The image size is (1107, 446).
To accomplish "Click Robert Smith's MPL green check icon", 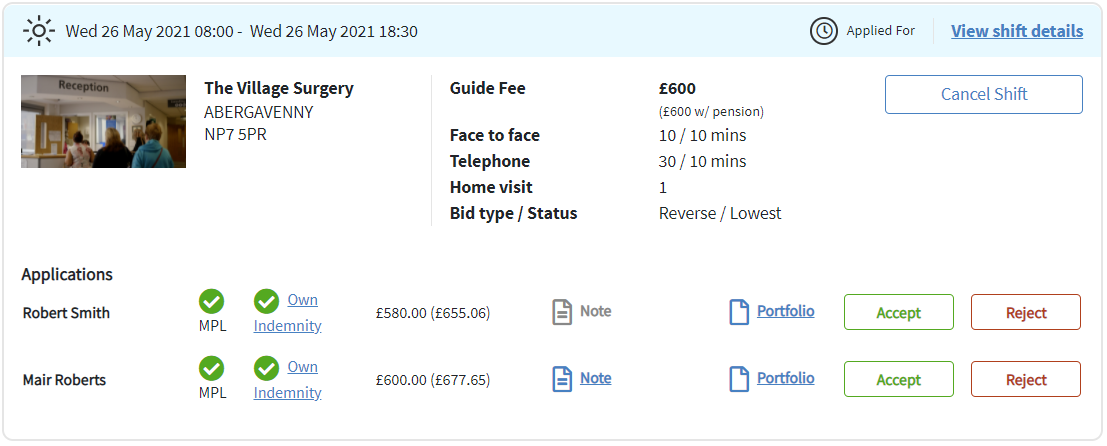I will (x=211, y=301).
